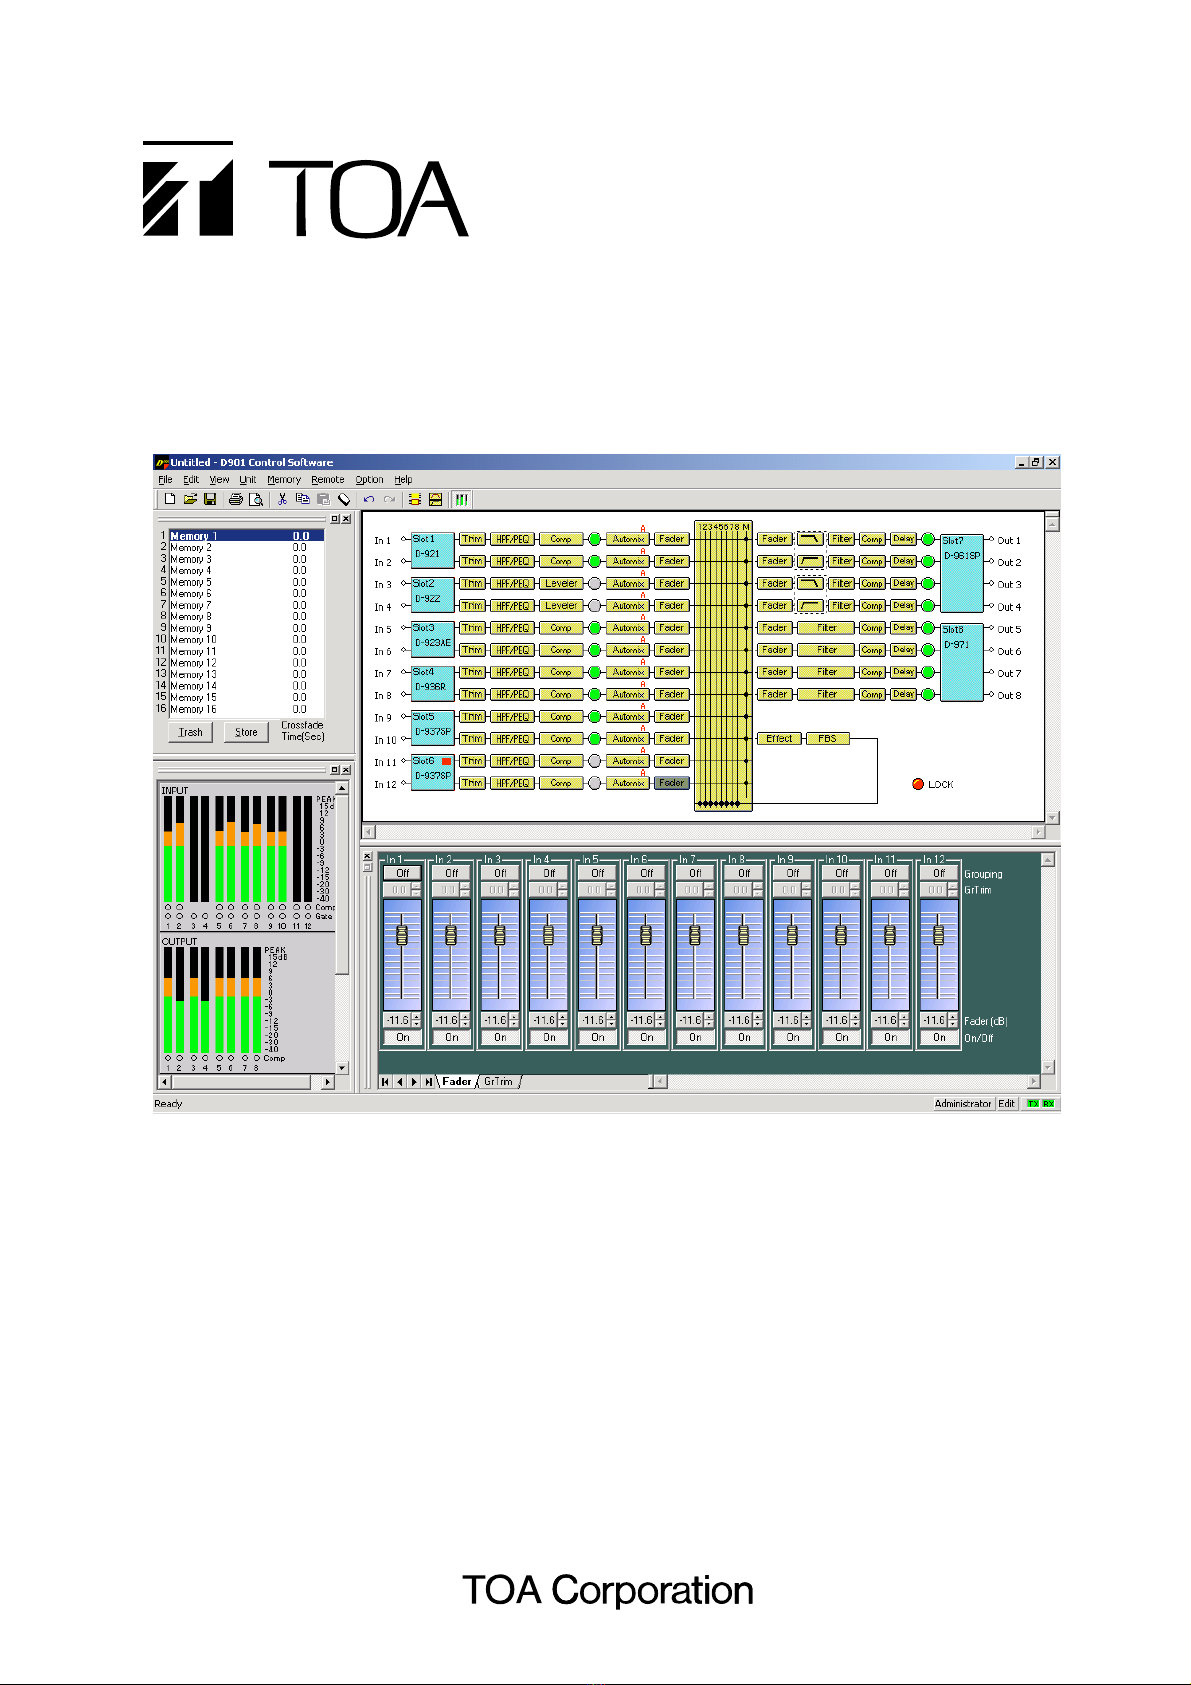Toggle the In 1 On/Off button
This screenshot has height=1685, width=1191.
(403, 1038)
